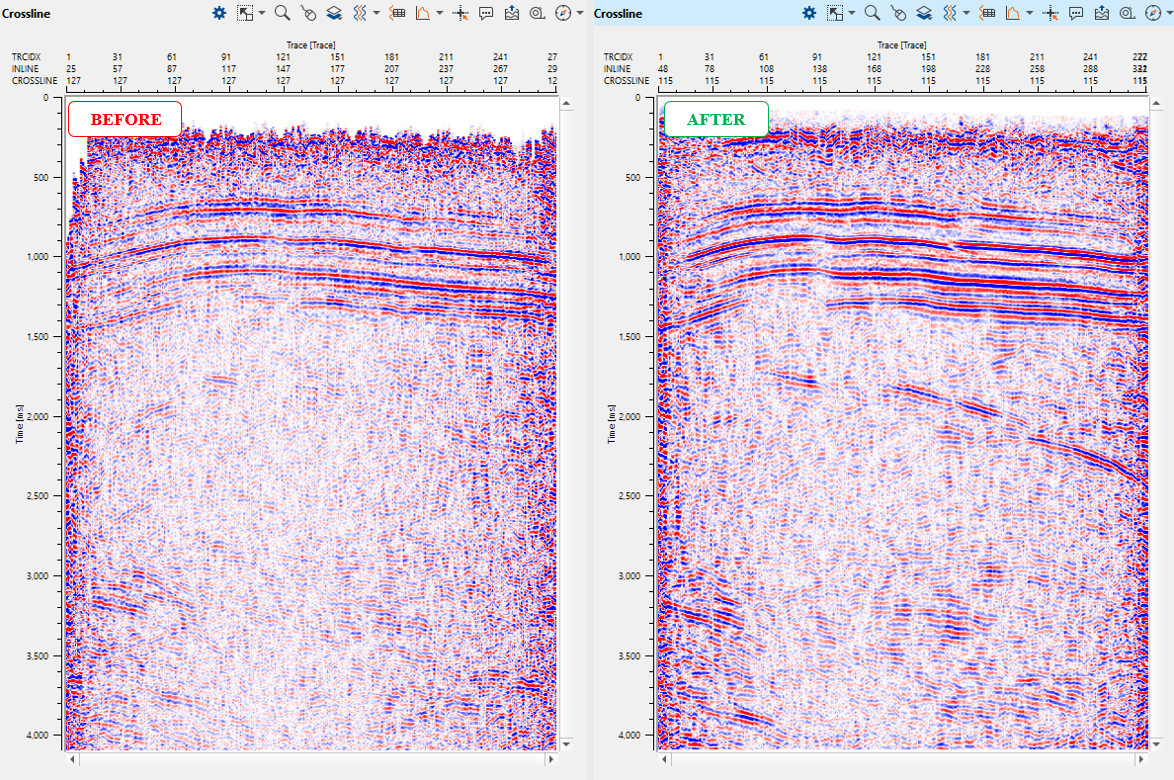
Task: Export image icon in left panel toolbar
Action: (x=512, y=13)
